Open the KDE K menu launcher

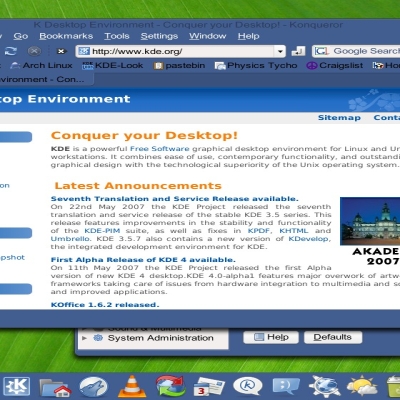click(x=17, y=387)
